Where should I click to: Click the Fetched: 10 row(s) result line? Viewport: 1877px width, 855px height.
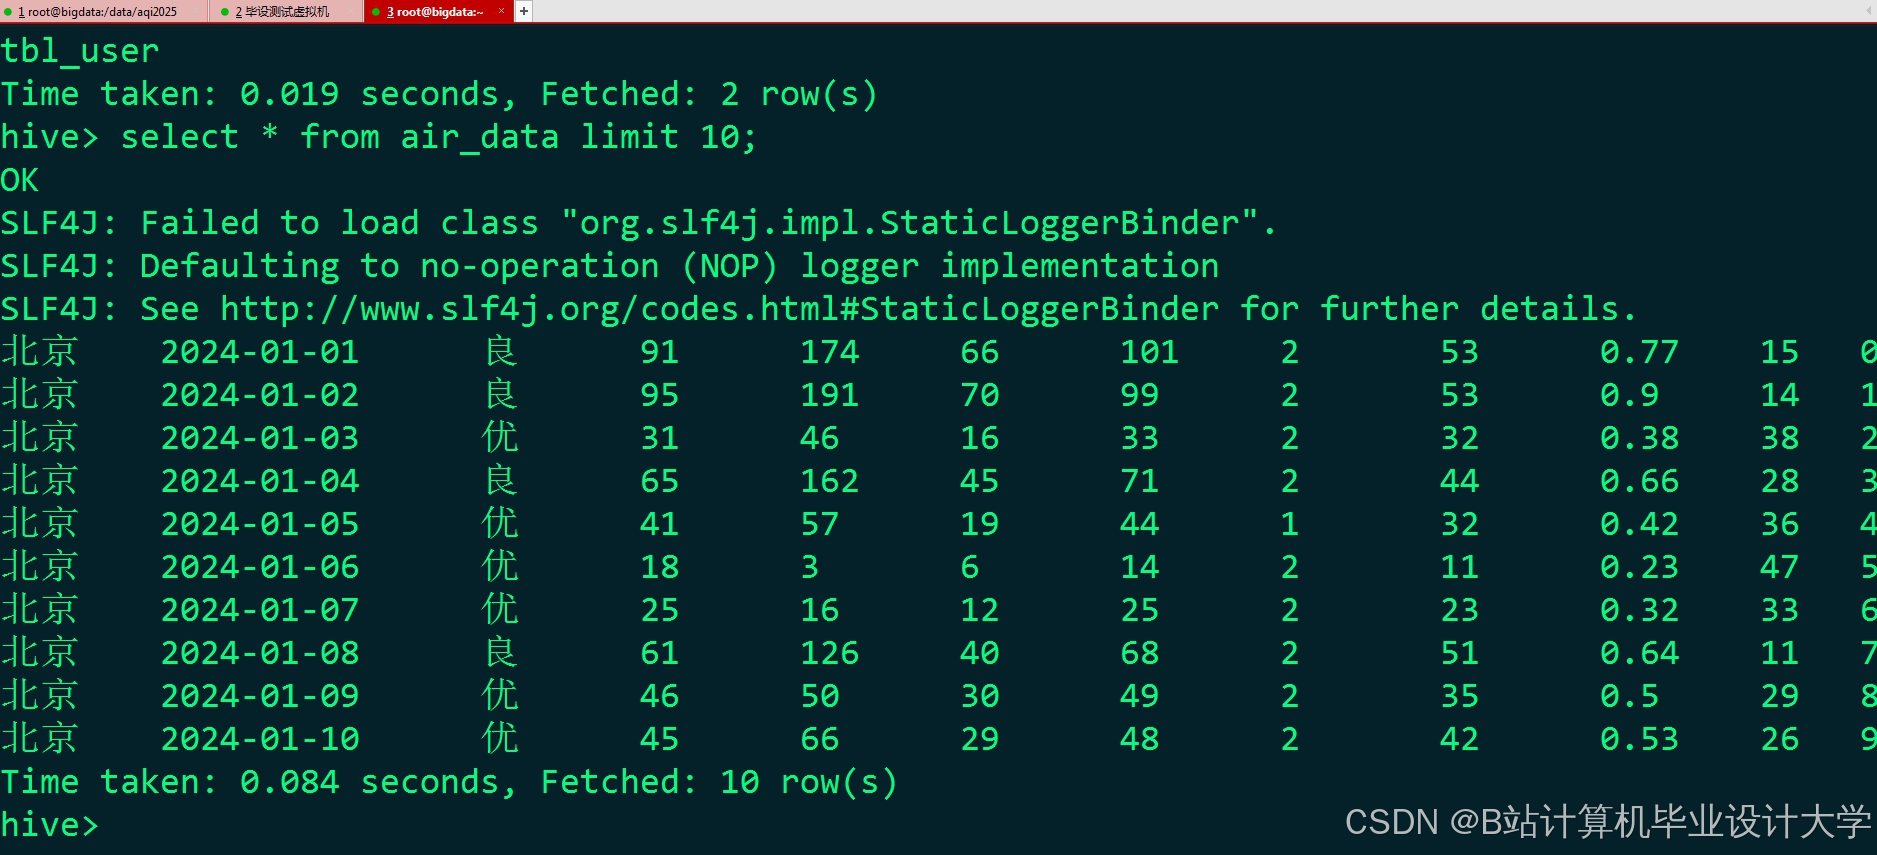click(449, 782)
